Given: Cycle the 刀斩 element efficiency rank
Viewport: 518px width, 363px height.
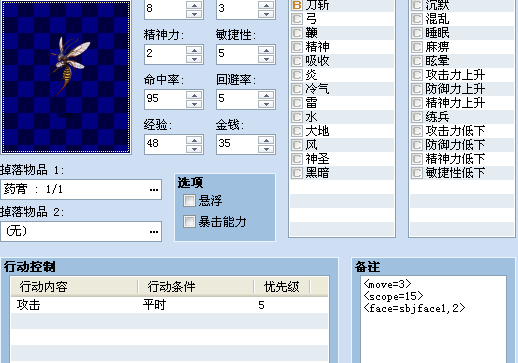Looking at the screenshot, I should point(297,5).
